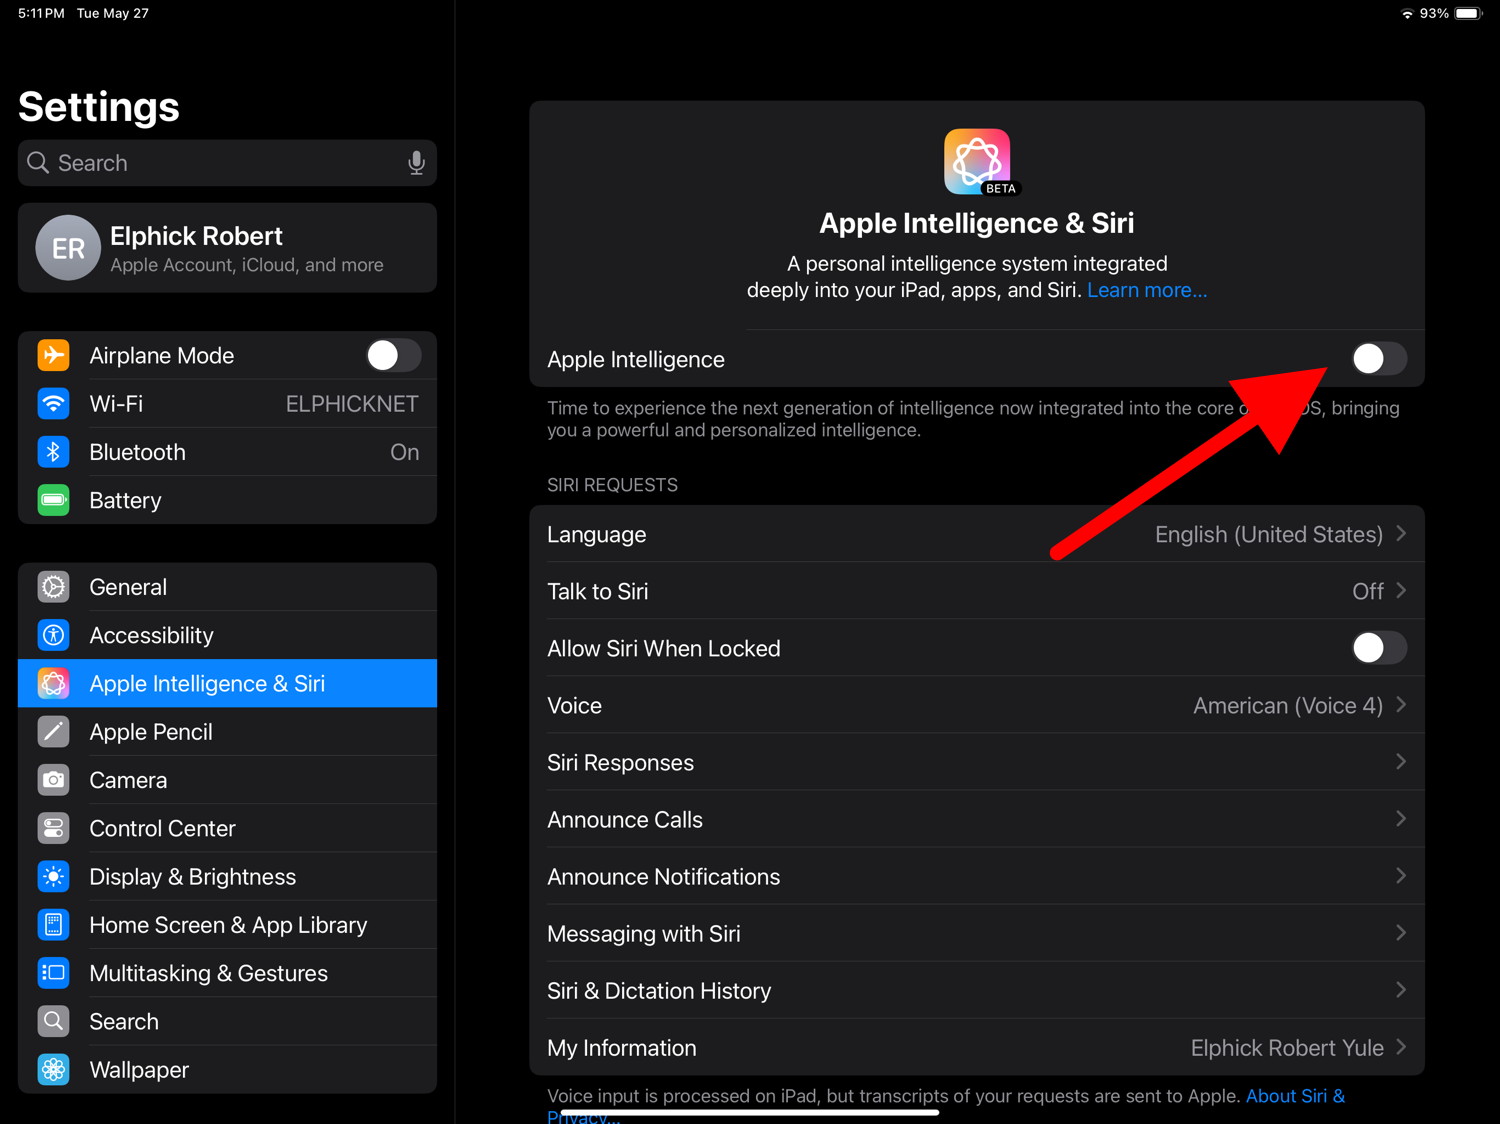This screenshot has width=1500, height=1124.
Task: Tap the General gear icon
Action: 54,587
